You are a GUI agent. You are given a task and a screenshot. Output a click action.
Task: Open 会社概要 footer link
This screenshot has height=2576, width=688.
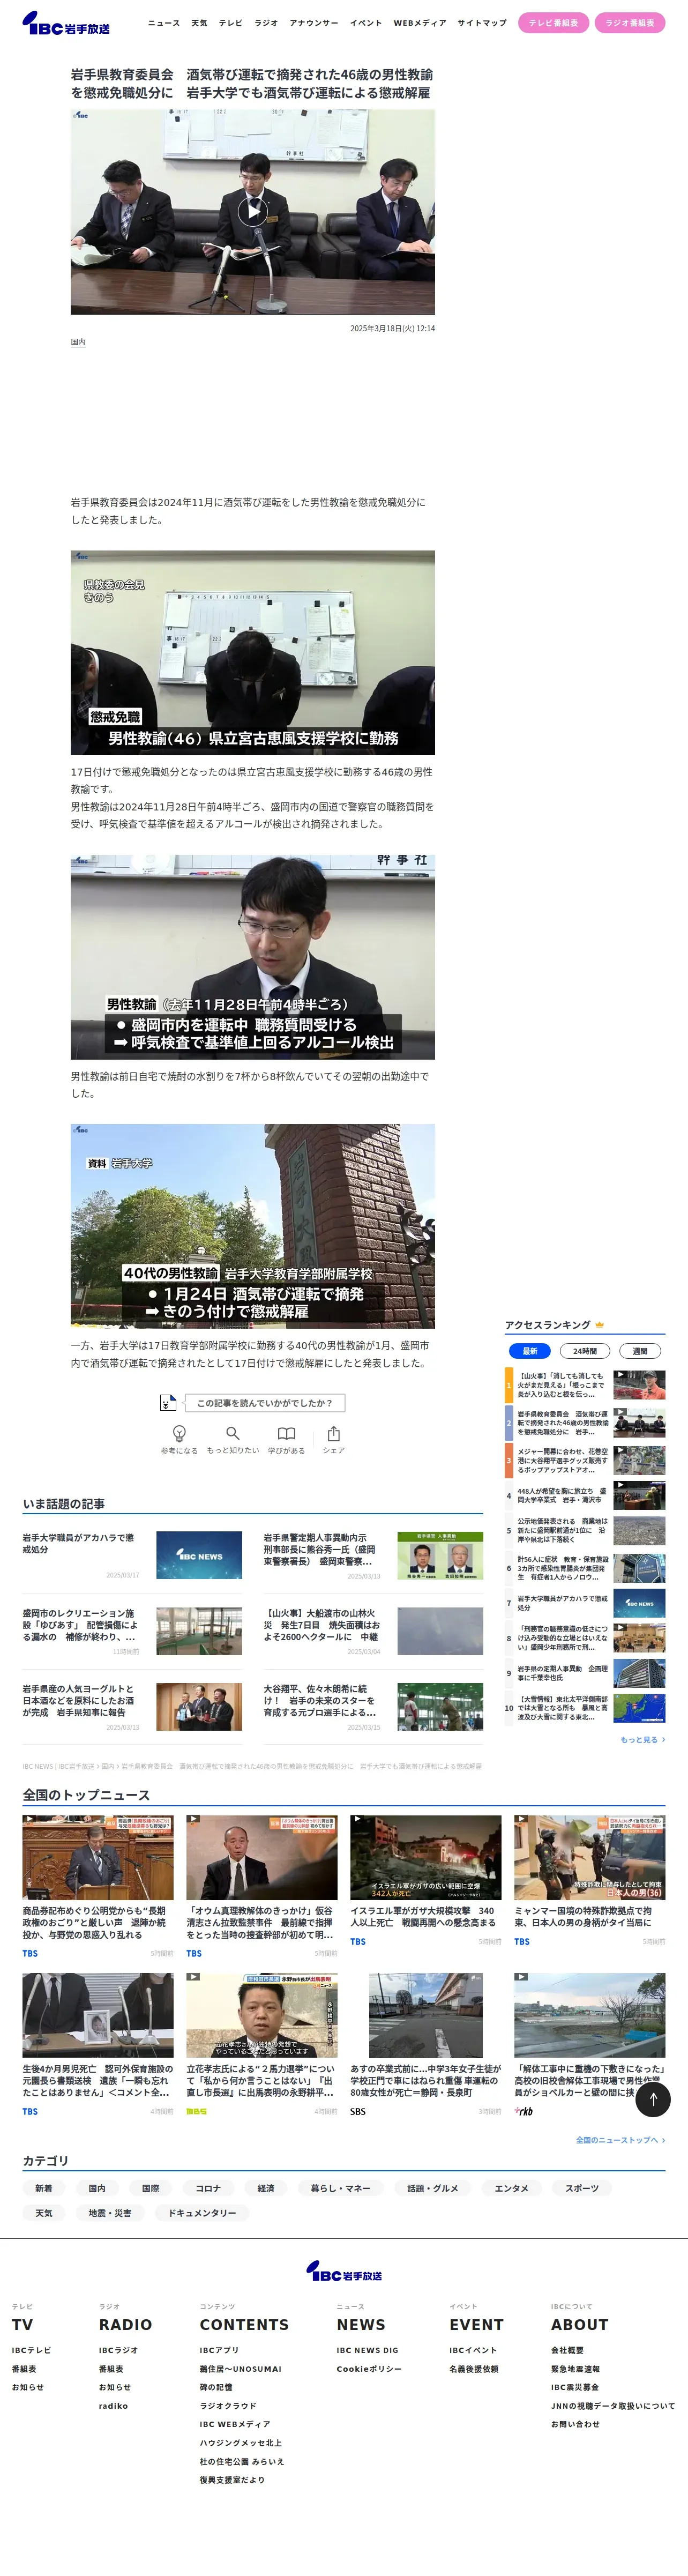(x=567, y=2350)
